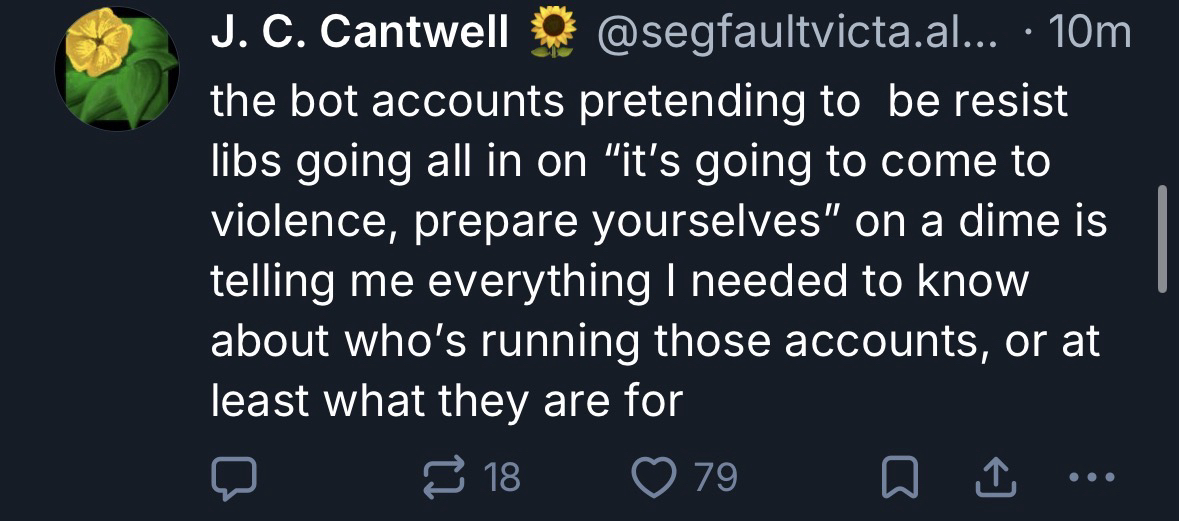Click 'telling me everything' text line
The height and width of the screenshot is (521, 1179).
tap(430, 282)
